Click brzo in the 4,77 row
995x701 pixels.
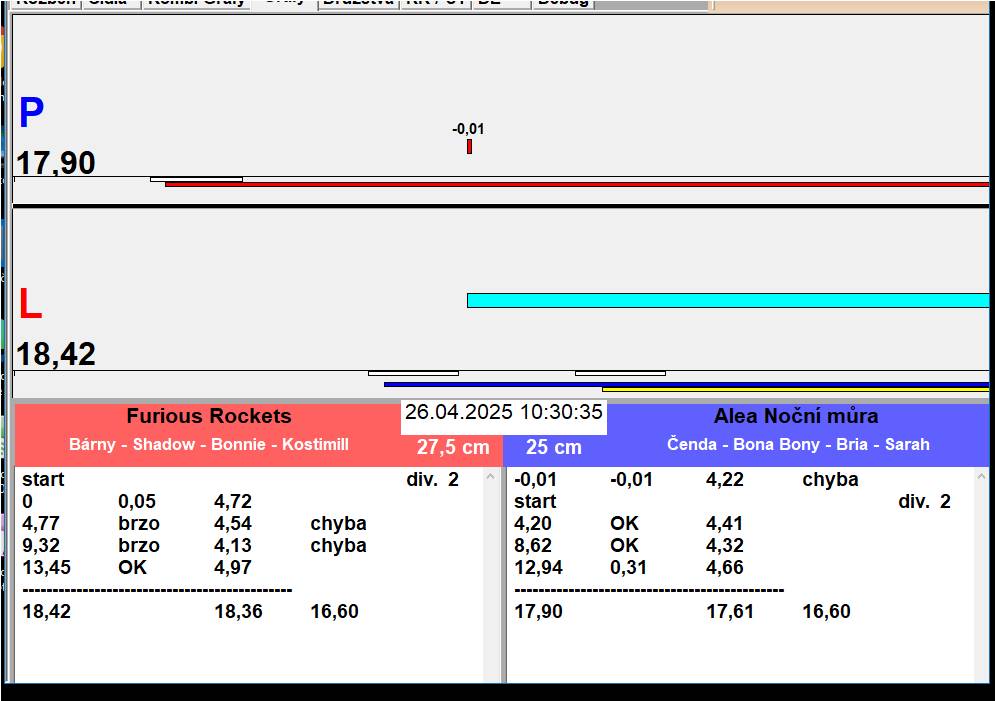(x=139, y=524)
